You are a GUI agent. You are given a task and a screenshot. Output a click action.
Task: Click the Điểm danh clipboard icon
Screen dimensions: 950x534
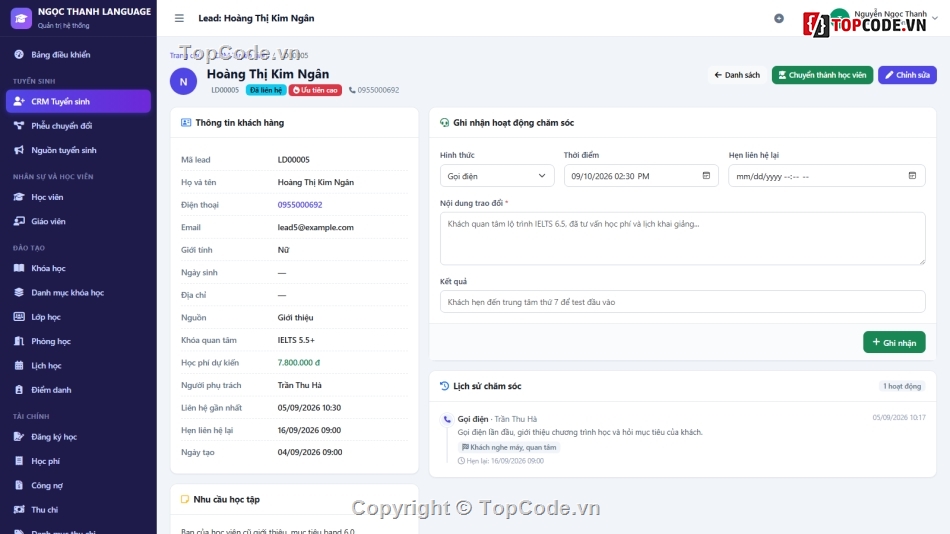tap(19, 390)
